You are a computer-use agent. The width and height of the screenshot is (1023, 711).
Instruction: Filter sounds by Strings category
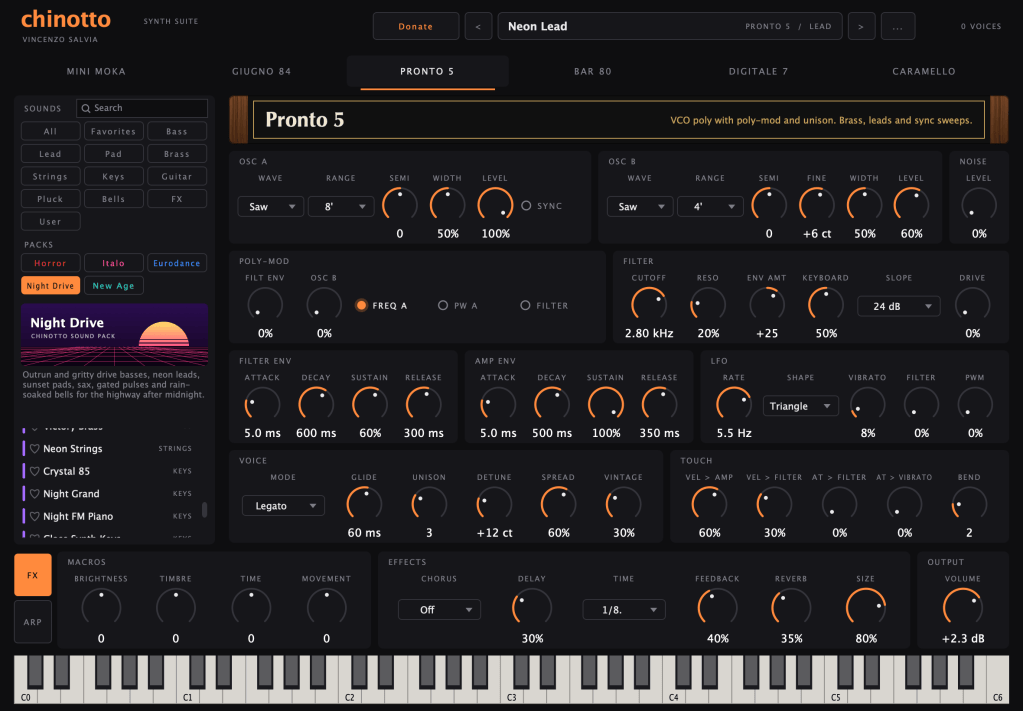tap(50, 176)
